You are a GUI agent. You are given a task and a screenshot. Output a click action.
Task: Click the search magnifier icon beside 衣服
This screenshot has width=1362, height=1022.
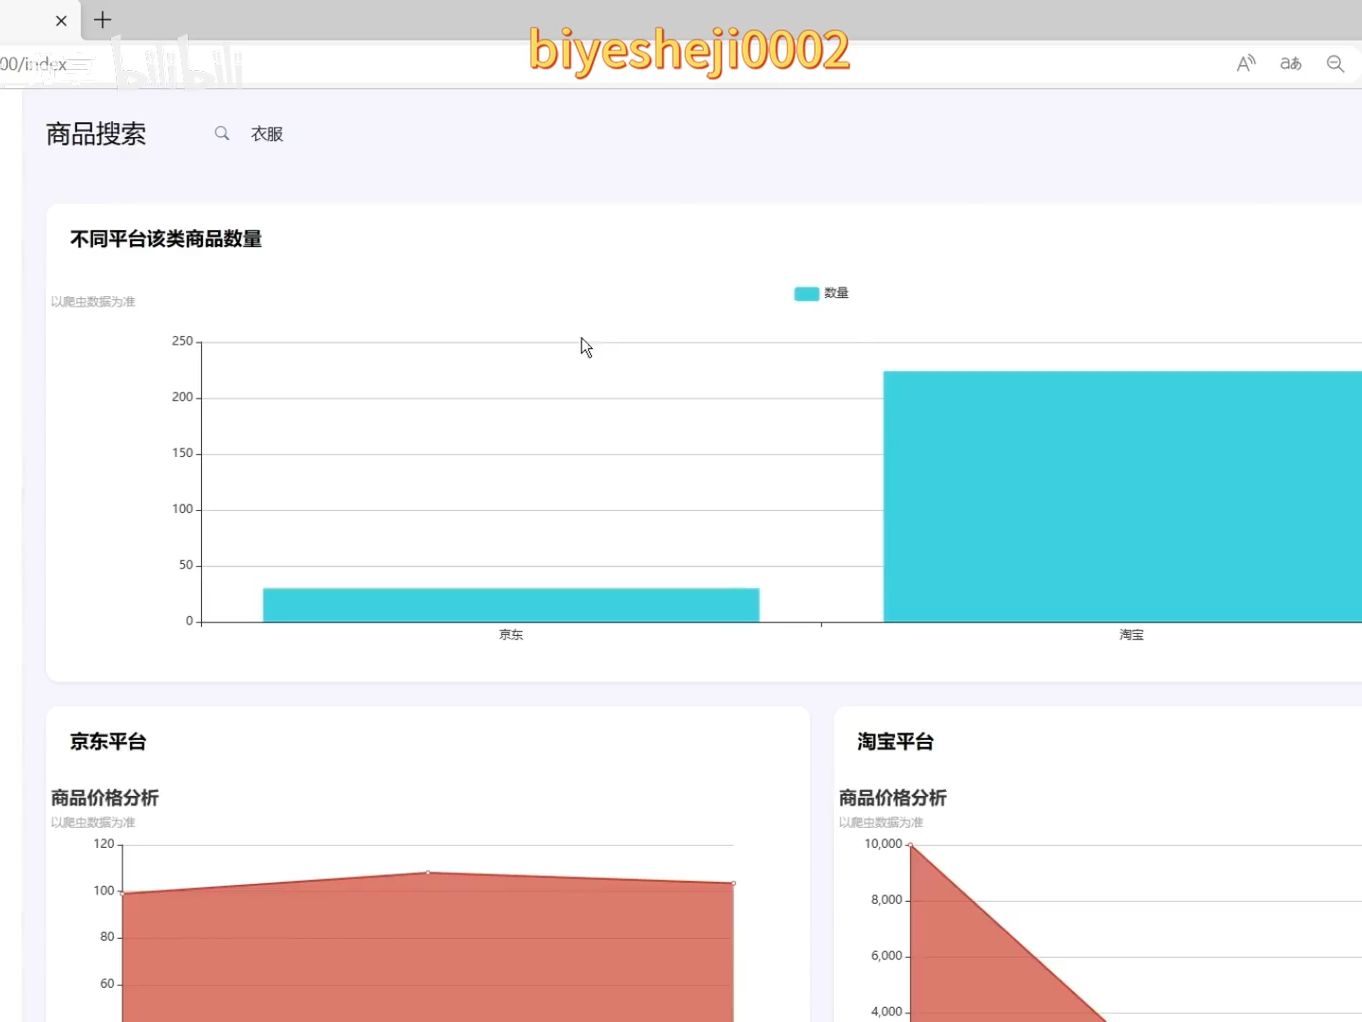[222, 133]
